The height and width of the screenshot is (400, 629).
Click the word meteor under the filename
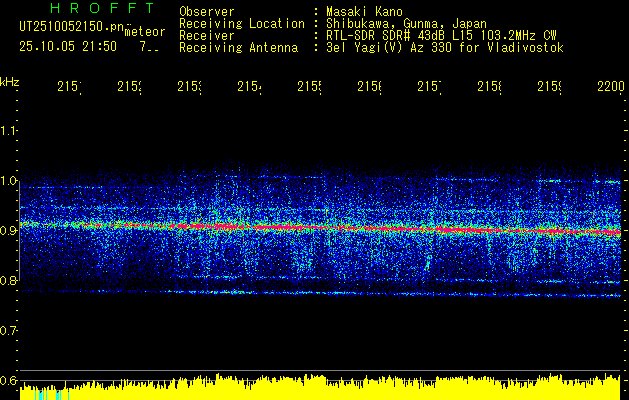pos(145,32)
